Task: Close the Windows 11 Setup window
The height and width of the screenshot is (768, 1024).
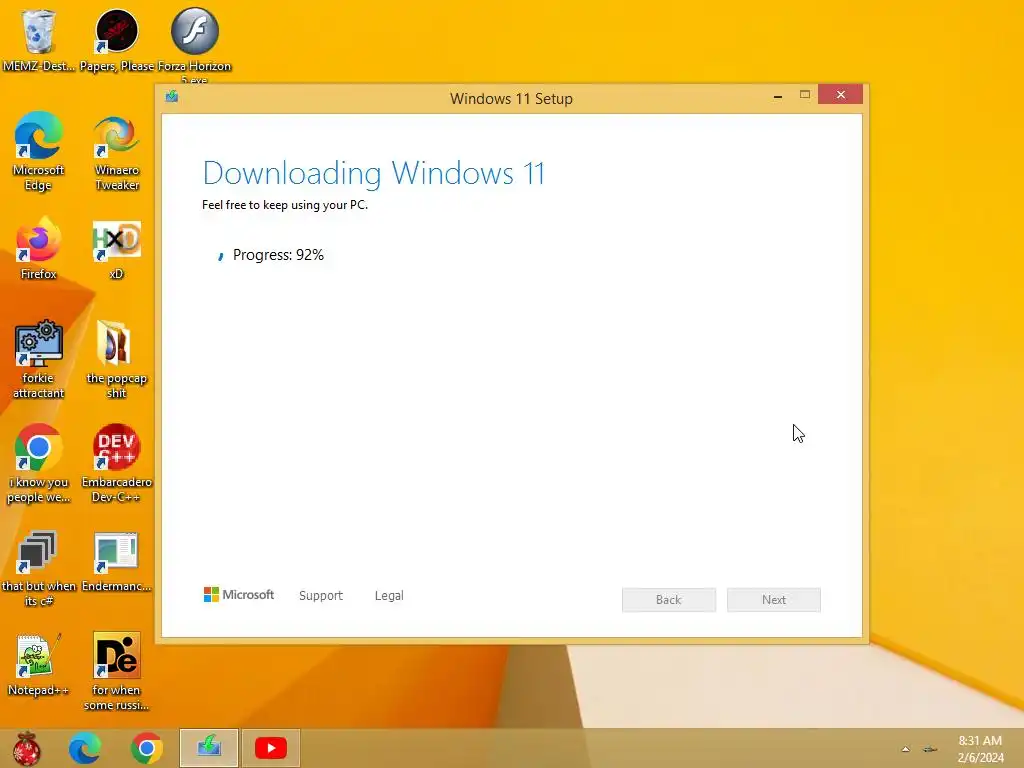Action: pos(840,95)
